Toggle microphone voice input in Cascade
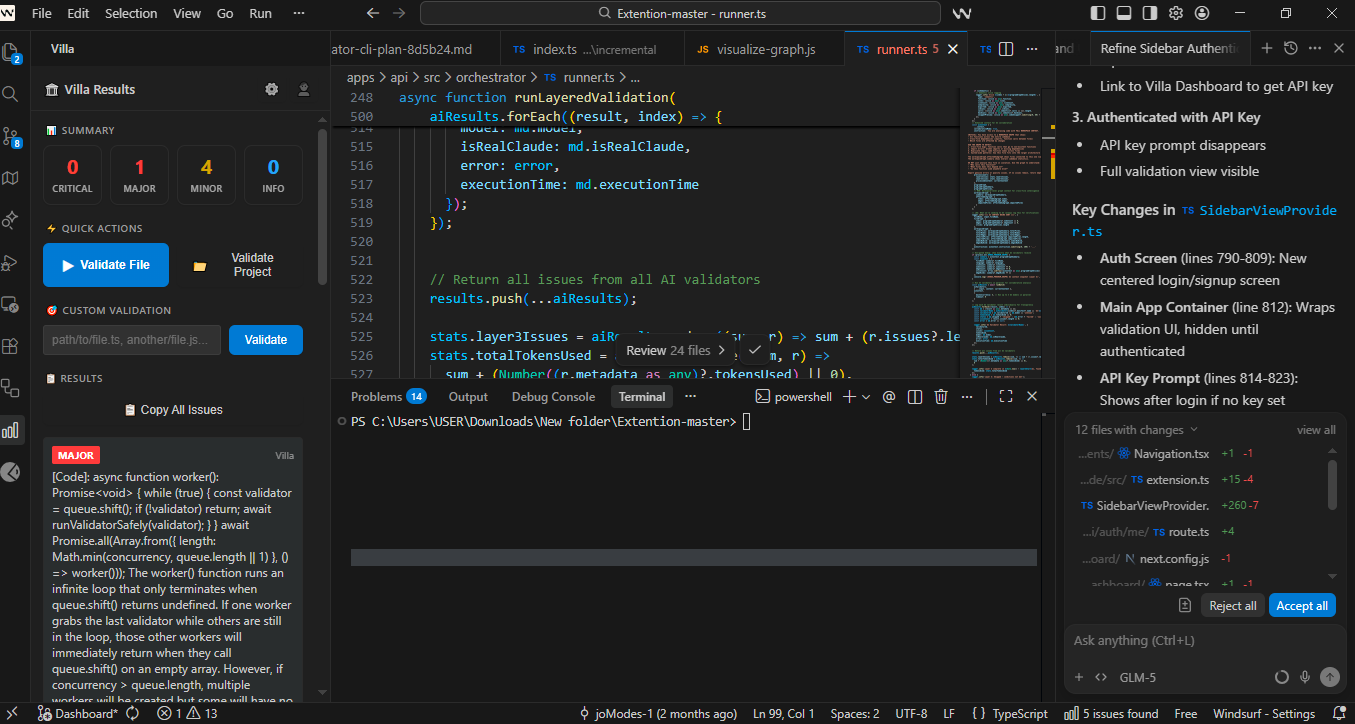This screenshot has height=724, width=1355. (1305, 677)
